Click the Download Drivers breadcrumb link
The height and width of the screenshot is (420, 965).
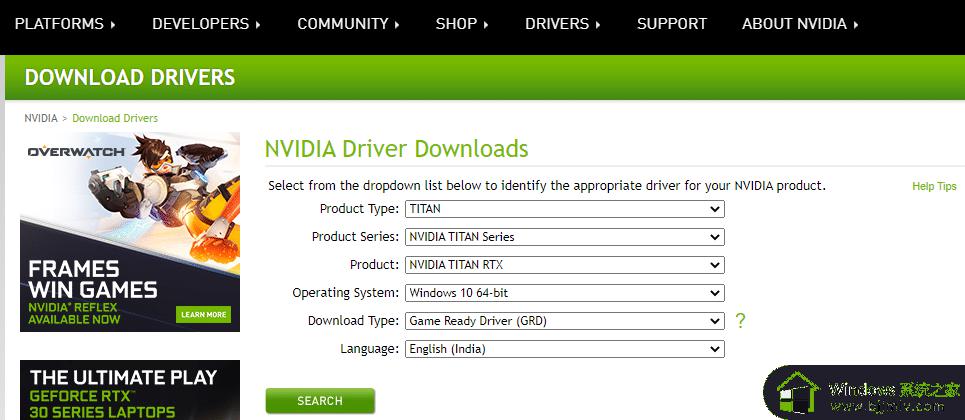[115, 118]
